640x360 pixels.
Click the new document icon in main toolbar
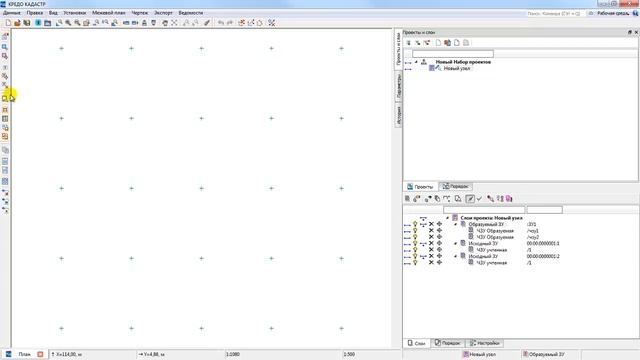8,23
